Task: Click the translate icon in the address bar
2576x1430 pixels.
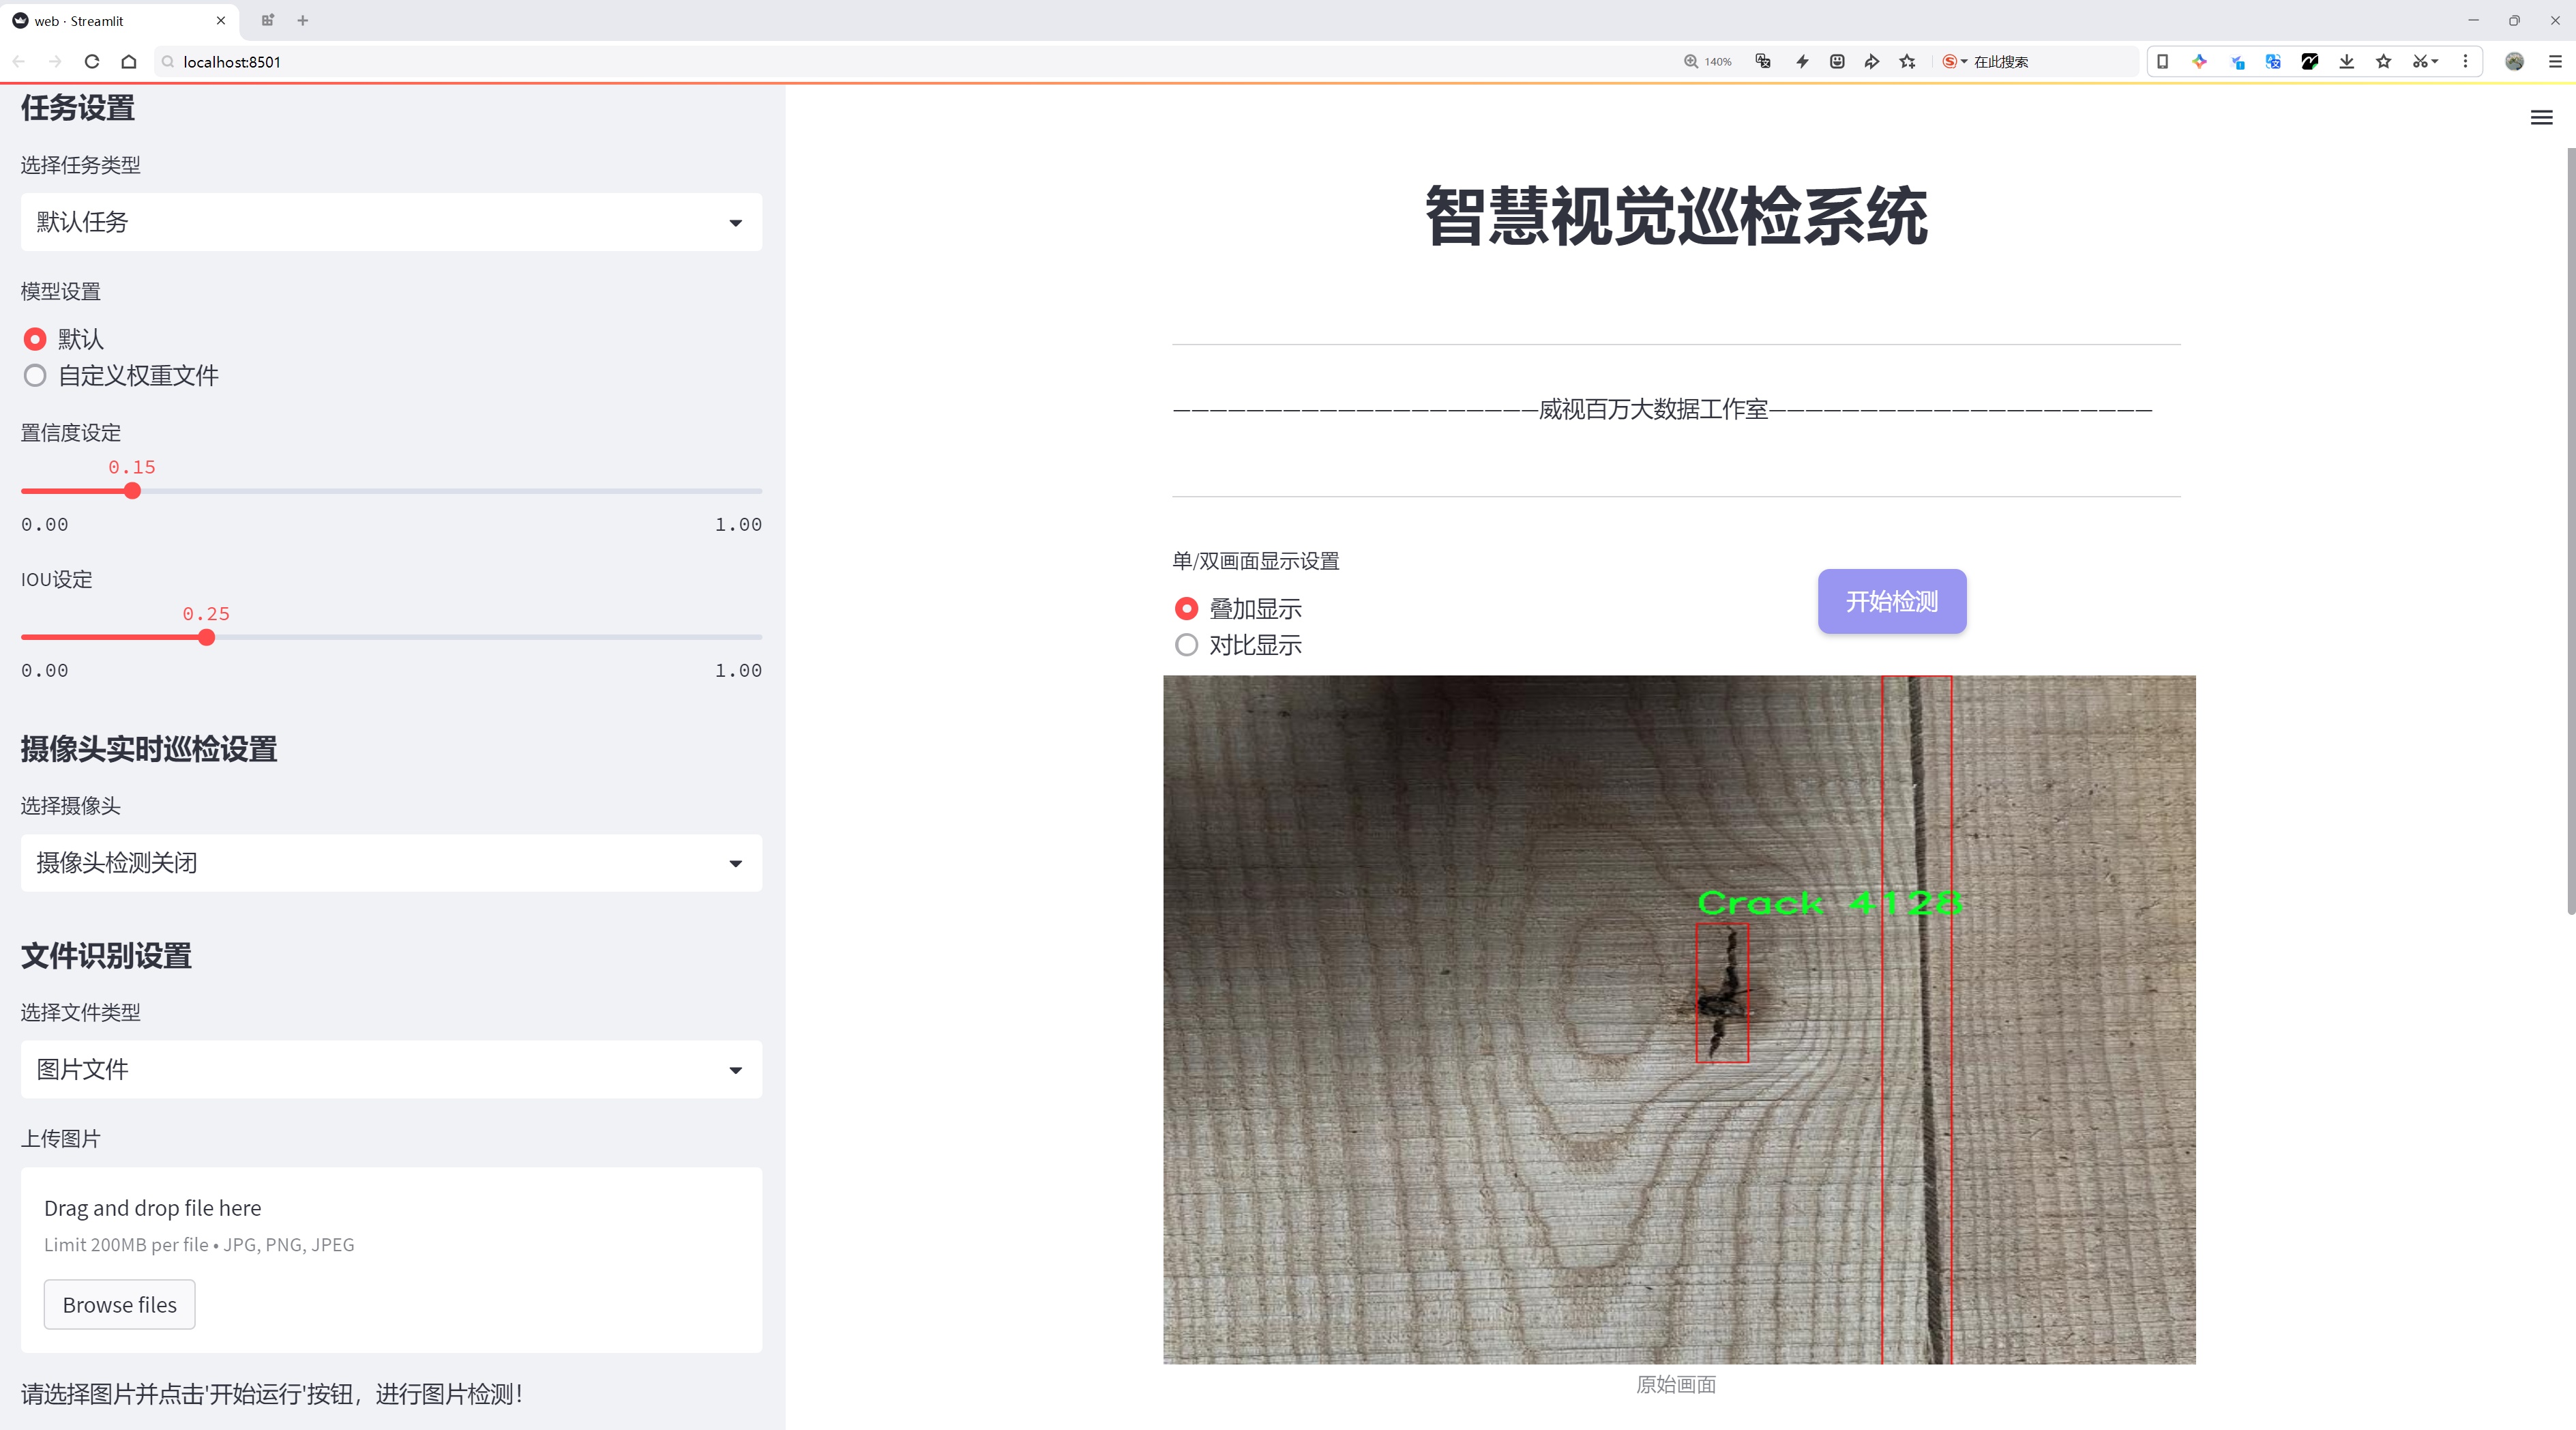Action: [1764, 62]
